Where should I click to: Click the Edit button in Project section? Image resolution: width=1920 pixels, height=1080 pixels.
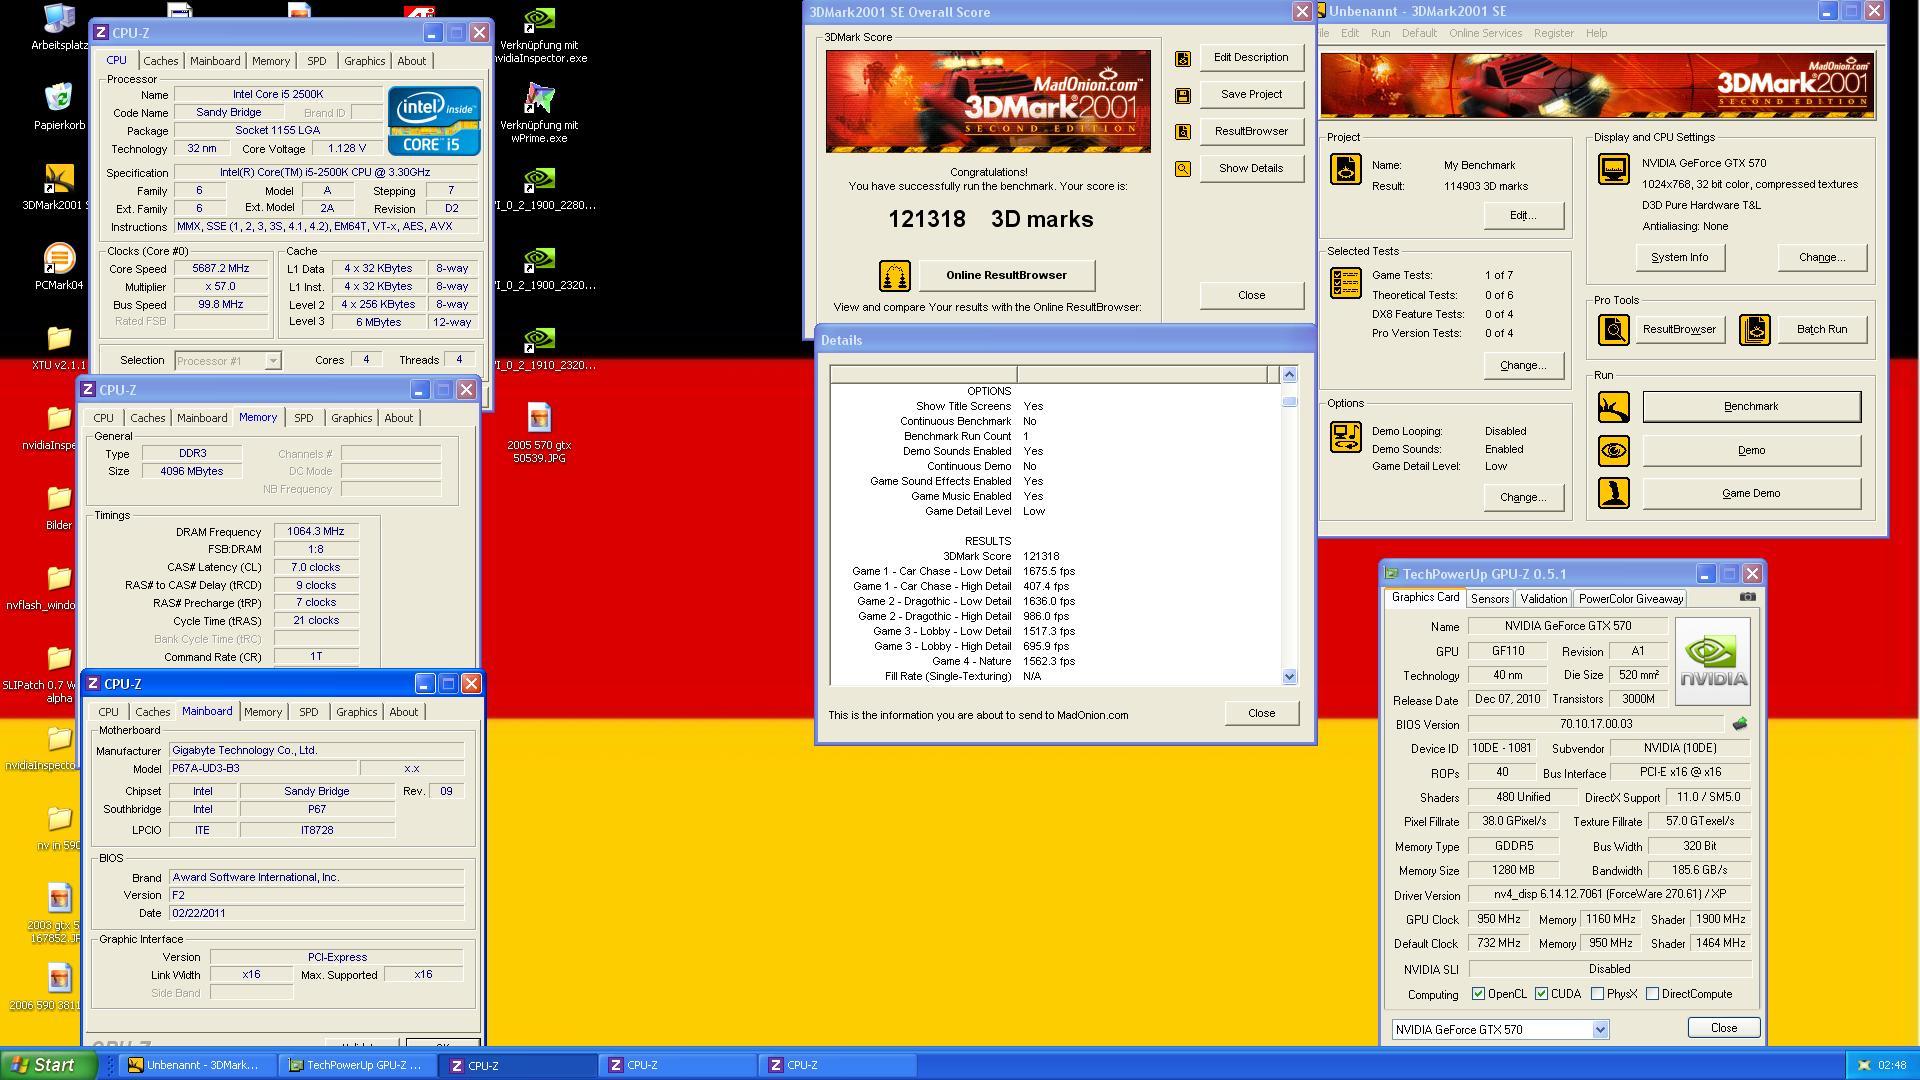[x=1523, y=215]
